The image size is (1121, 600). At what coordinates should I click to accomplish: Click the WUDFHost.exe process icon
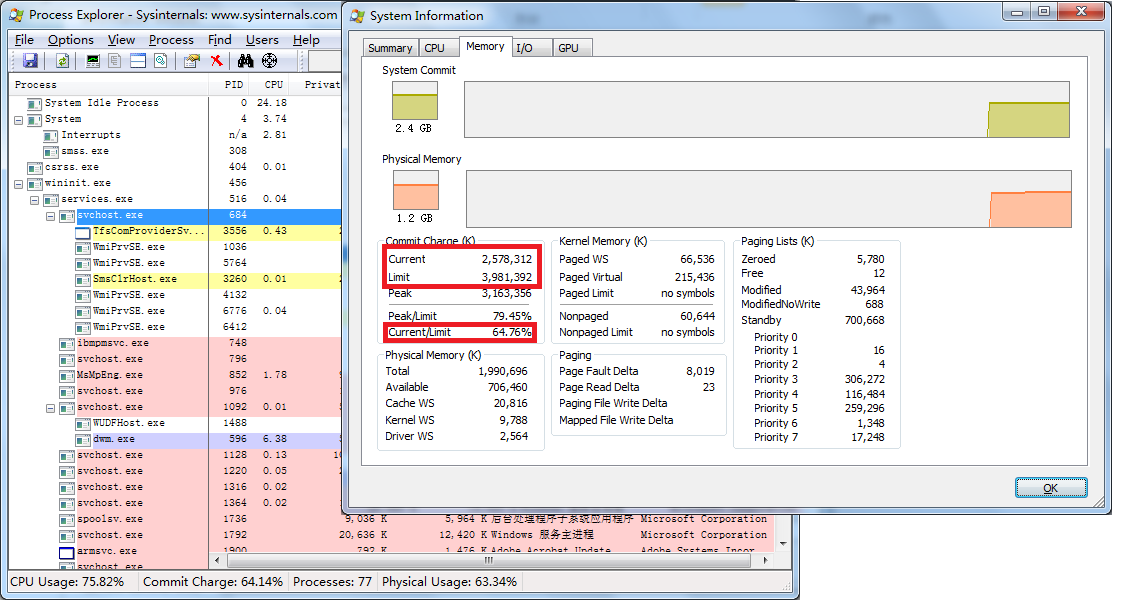tap(82, 424)
